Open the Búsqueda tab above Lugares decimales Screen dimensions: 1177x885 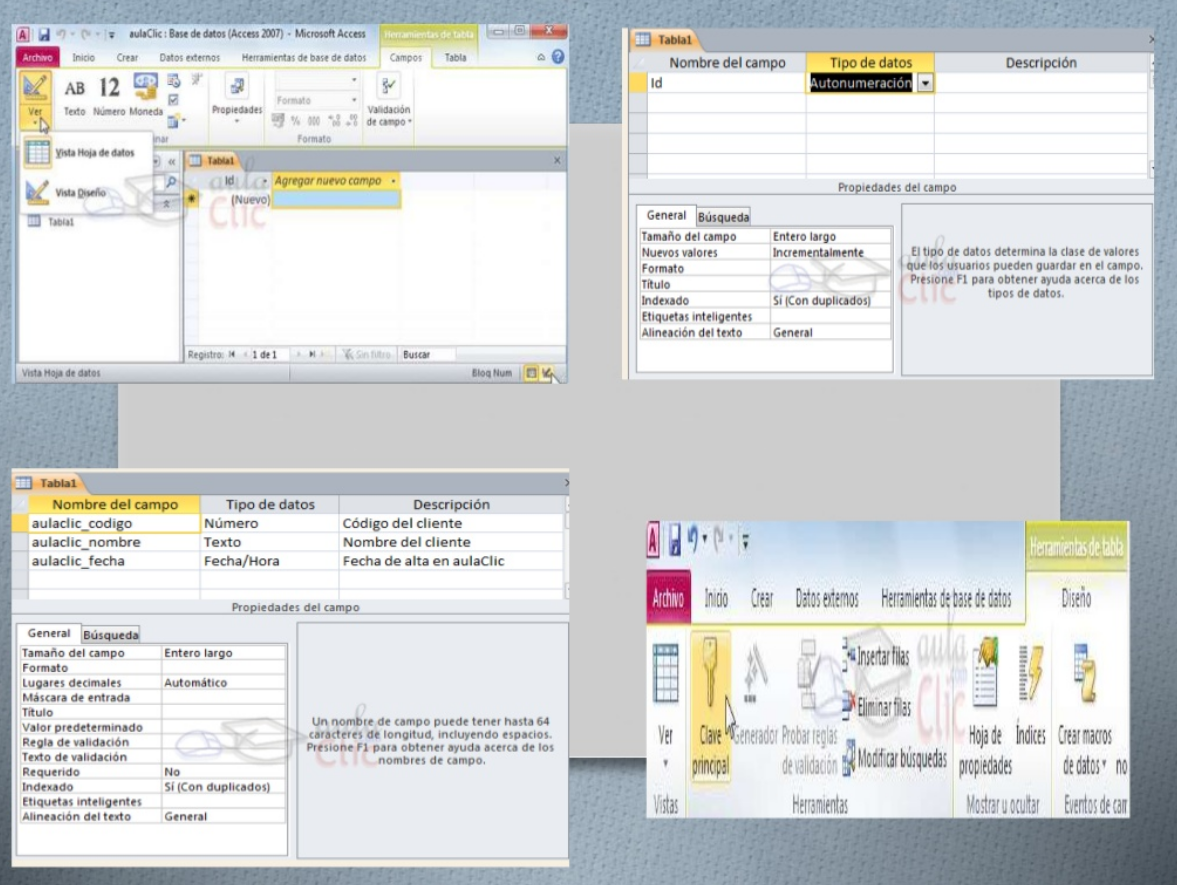[x=110, y=635]
